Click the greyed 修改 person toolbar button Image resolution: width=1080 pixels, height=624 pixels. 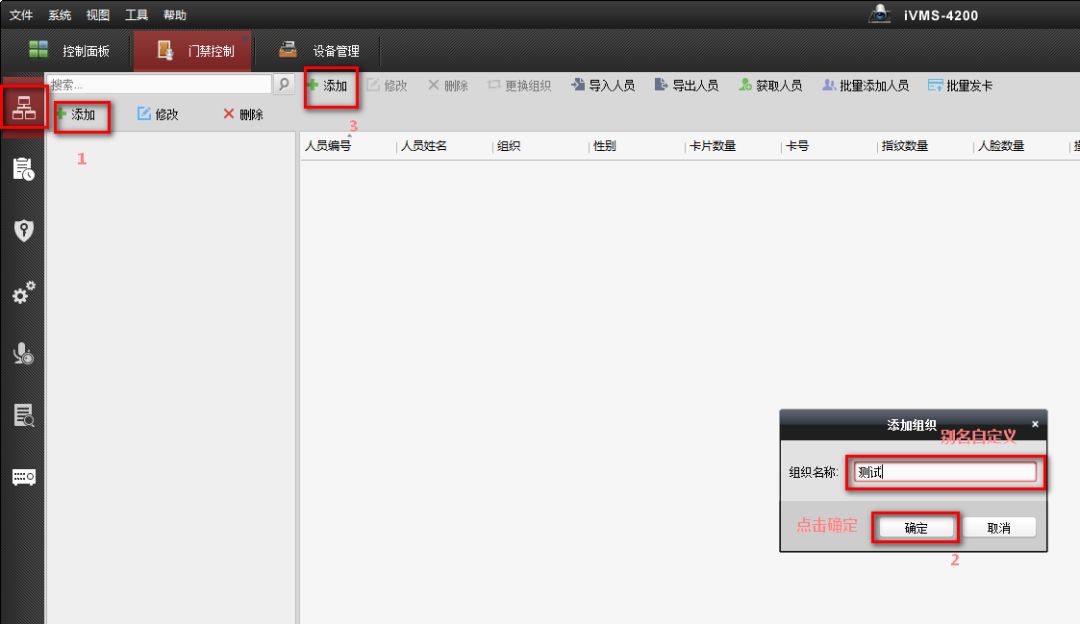click(x=387, y=85)
